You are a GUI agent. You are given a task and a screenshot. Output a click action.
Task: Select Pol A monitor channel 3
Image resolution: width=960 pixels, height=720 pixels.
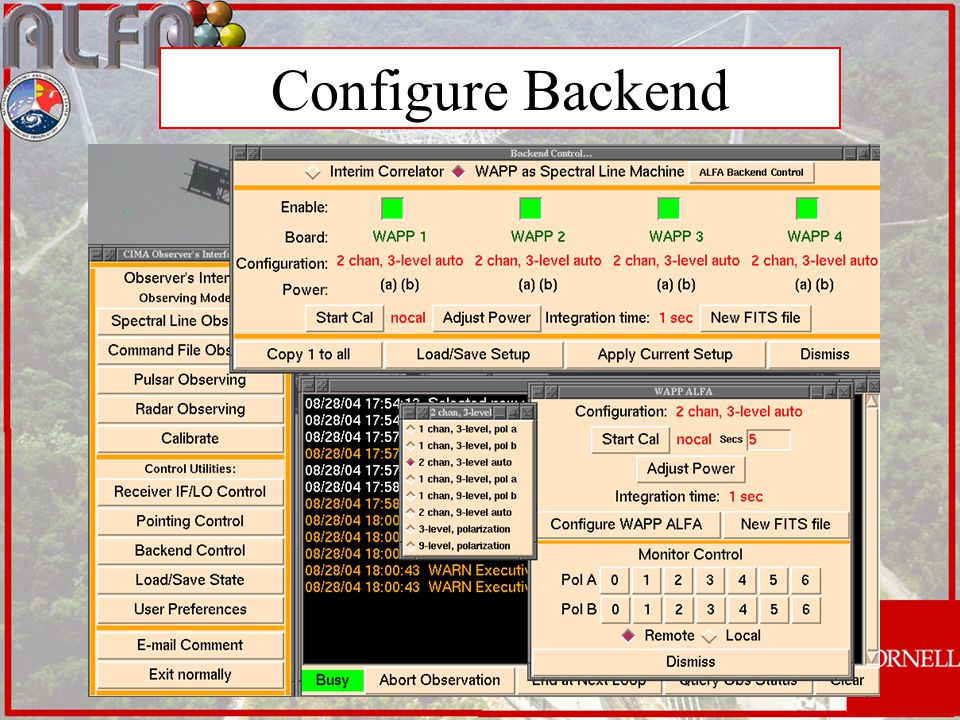point(710,580)
